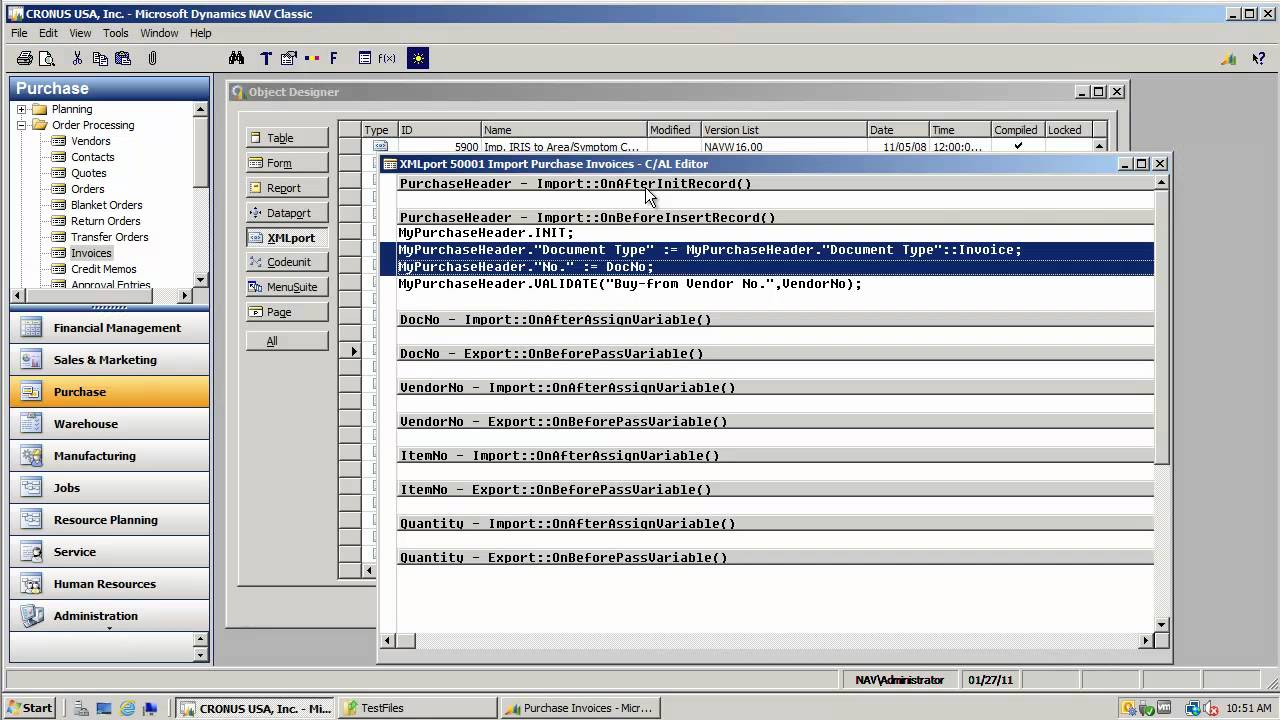Switch to Human Resources menu
The width and height of the screenshot is (1280, 720).
coord(110,584)
